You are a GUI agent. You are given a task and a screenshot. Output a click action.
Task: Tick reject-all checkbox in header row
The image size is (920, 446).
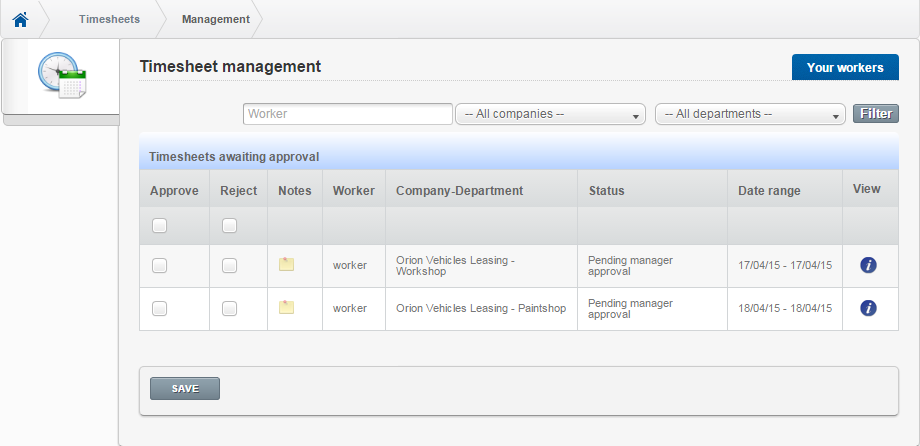pyautogui.click(x=229, y=225)
